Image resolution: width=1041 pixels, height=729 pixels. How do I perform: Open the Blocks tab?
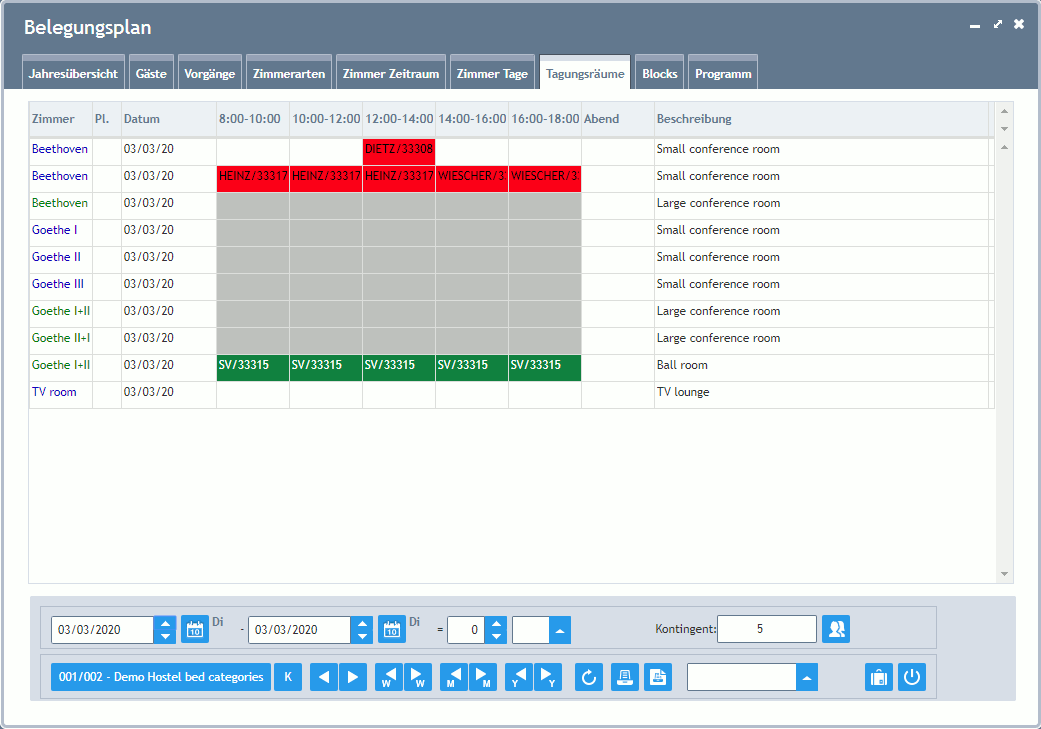tap(659, 73)
